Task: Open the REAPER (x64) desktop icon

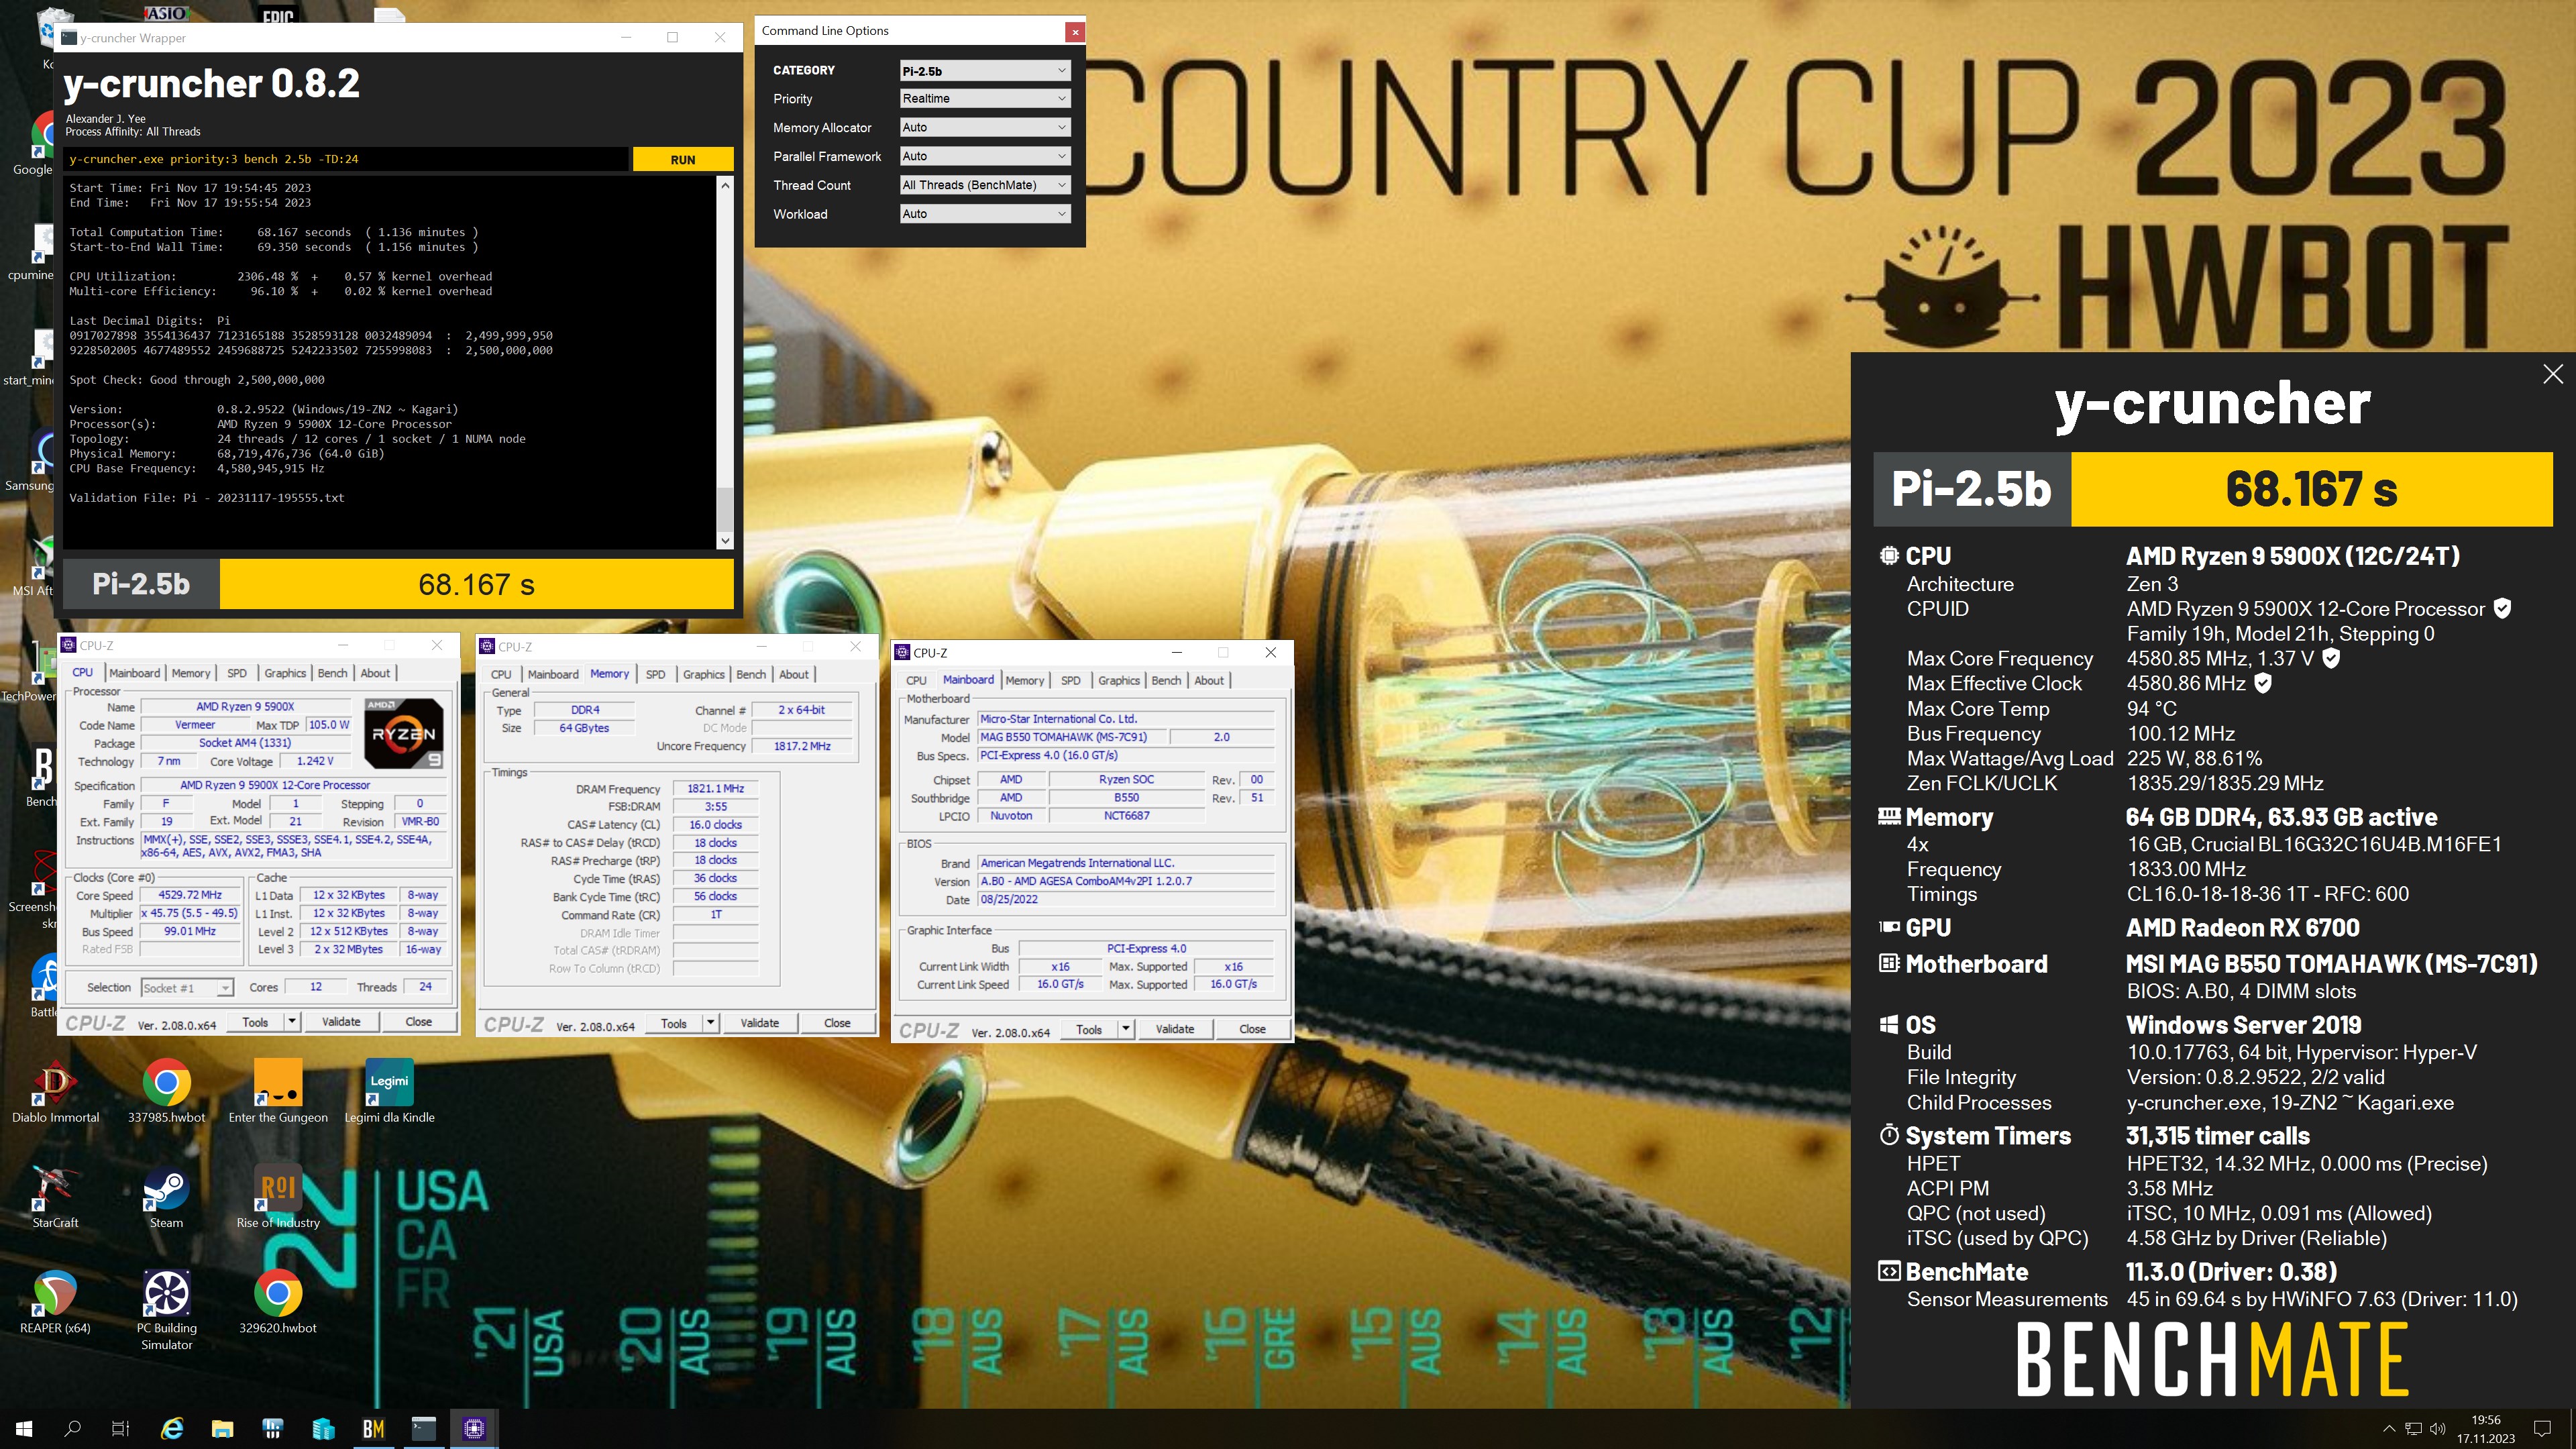Action: click(x=55, y=1302)
